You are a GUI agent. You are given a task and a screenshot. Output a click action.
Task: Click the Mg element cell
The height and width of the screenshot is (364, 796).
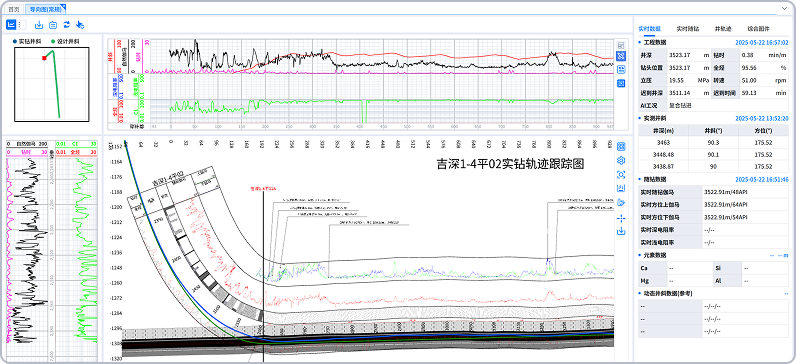[652, 280]
